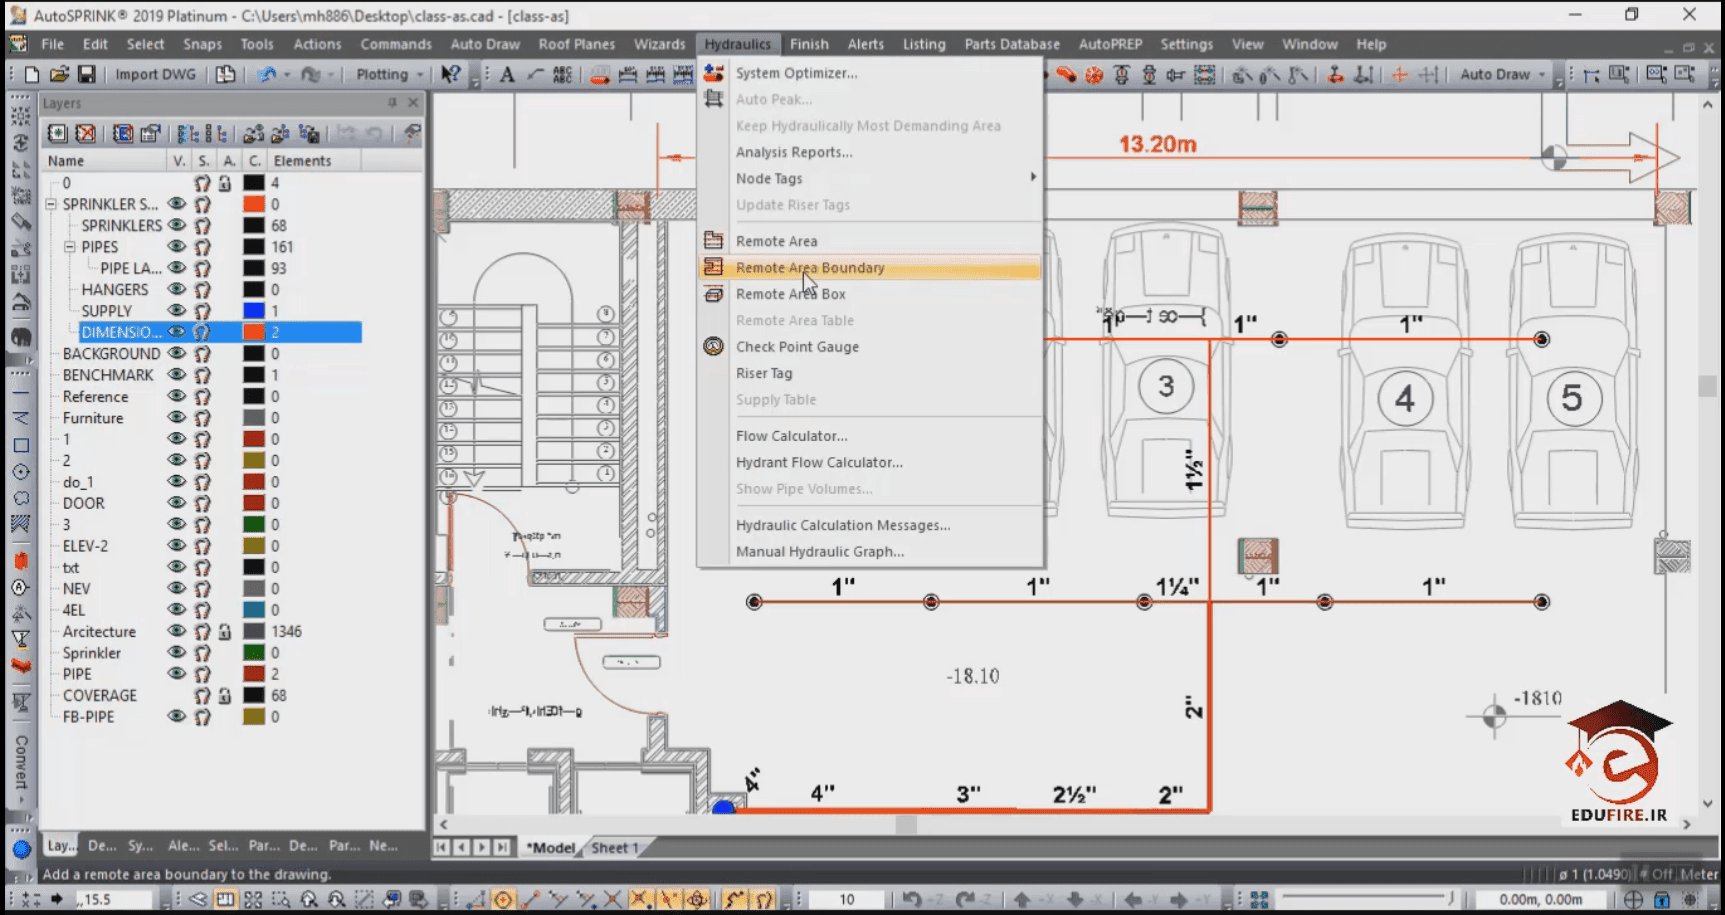Viewport: 1725px width, 915px height.
Task: Open the Hydraulics menu
Action: coord(737,44)
